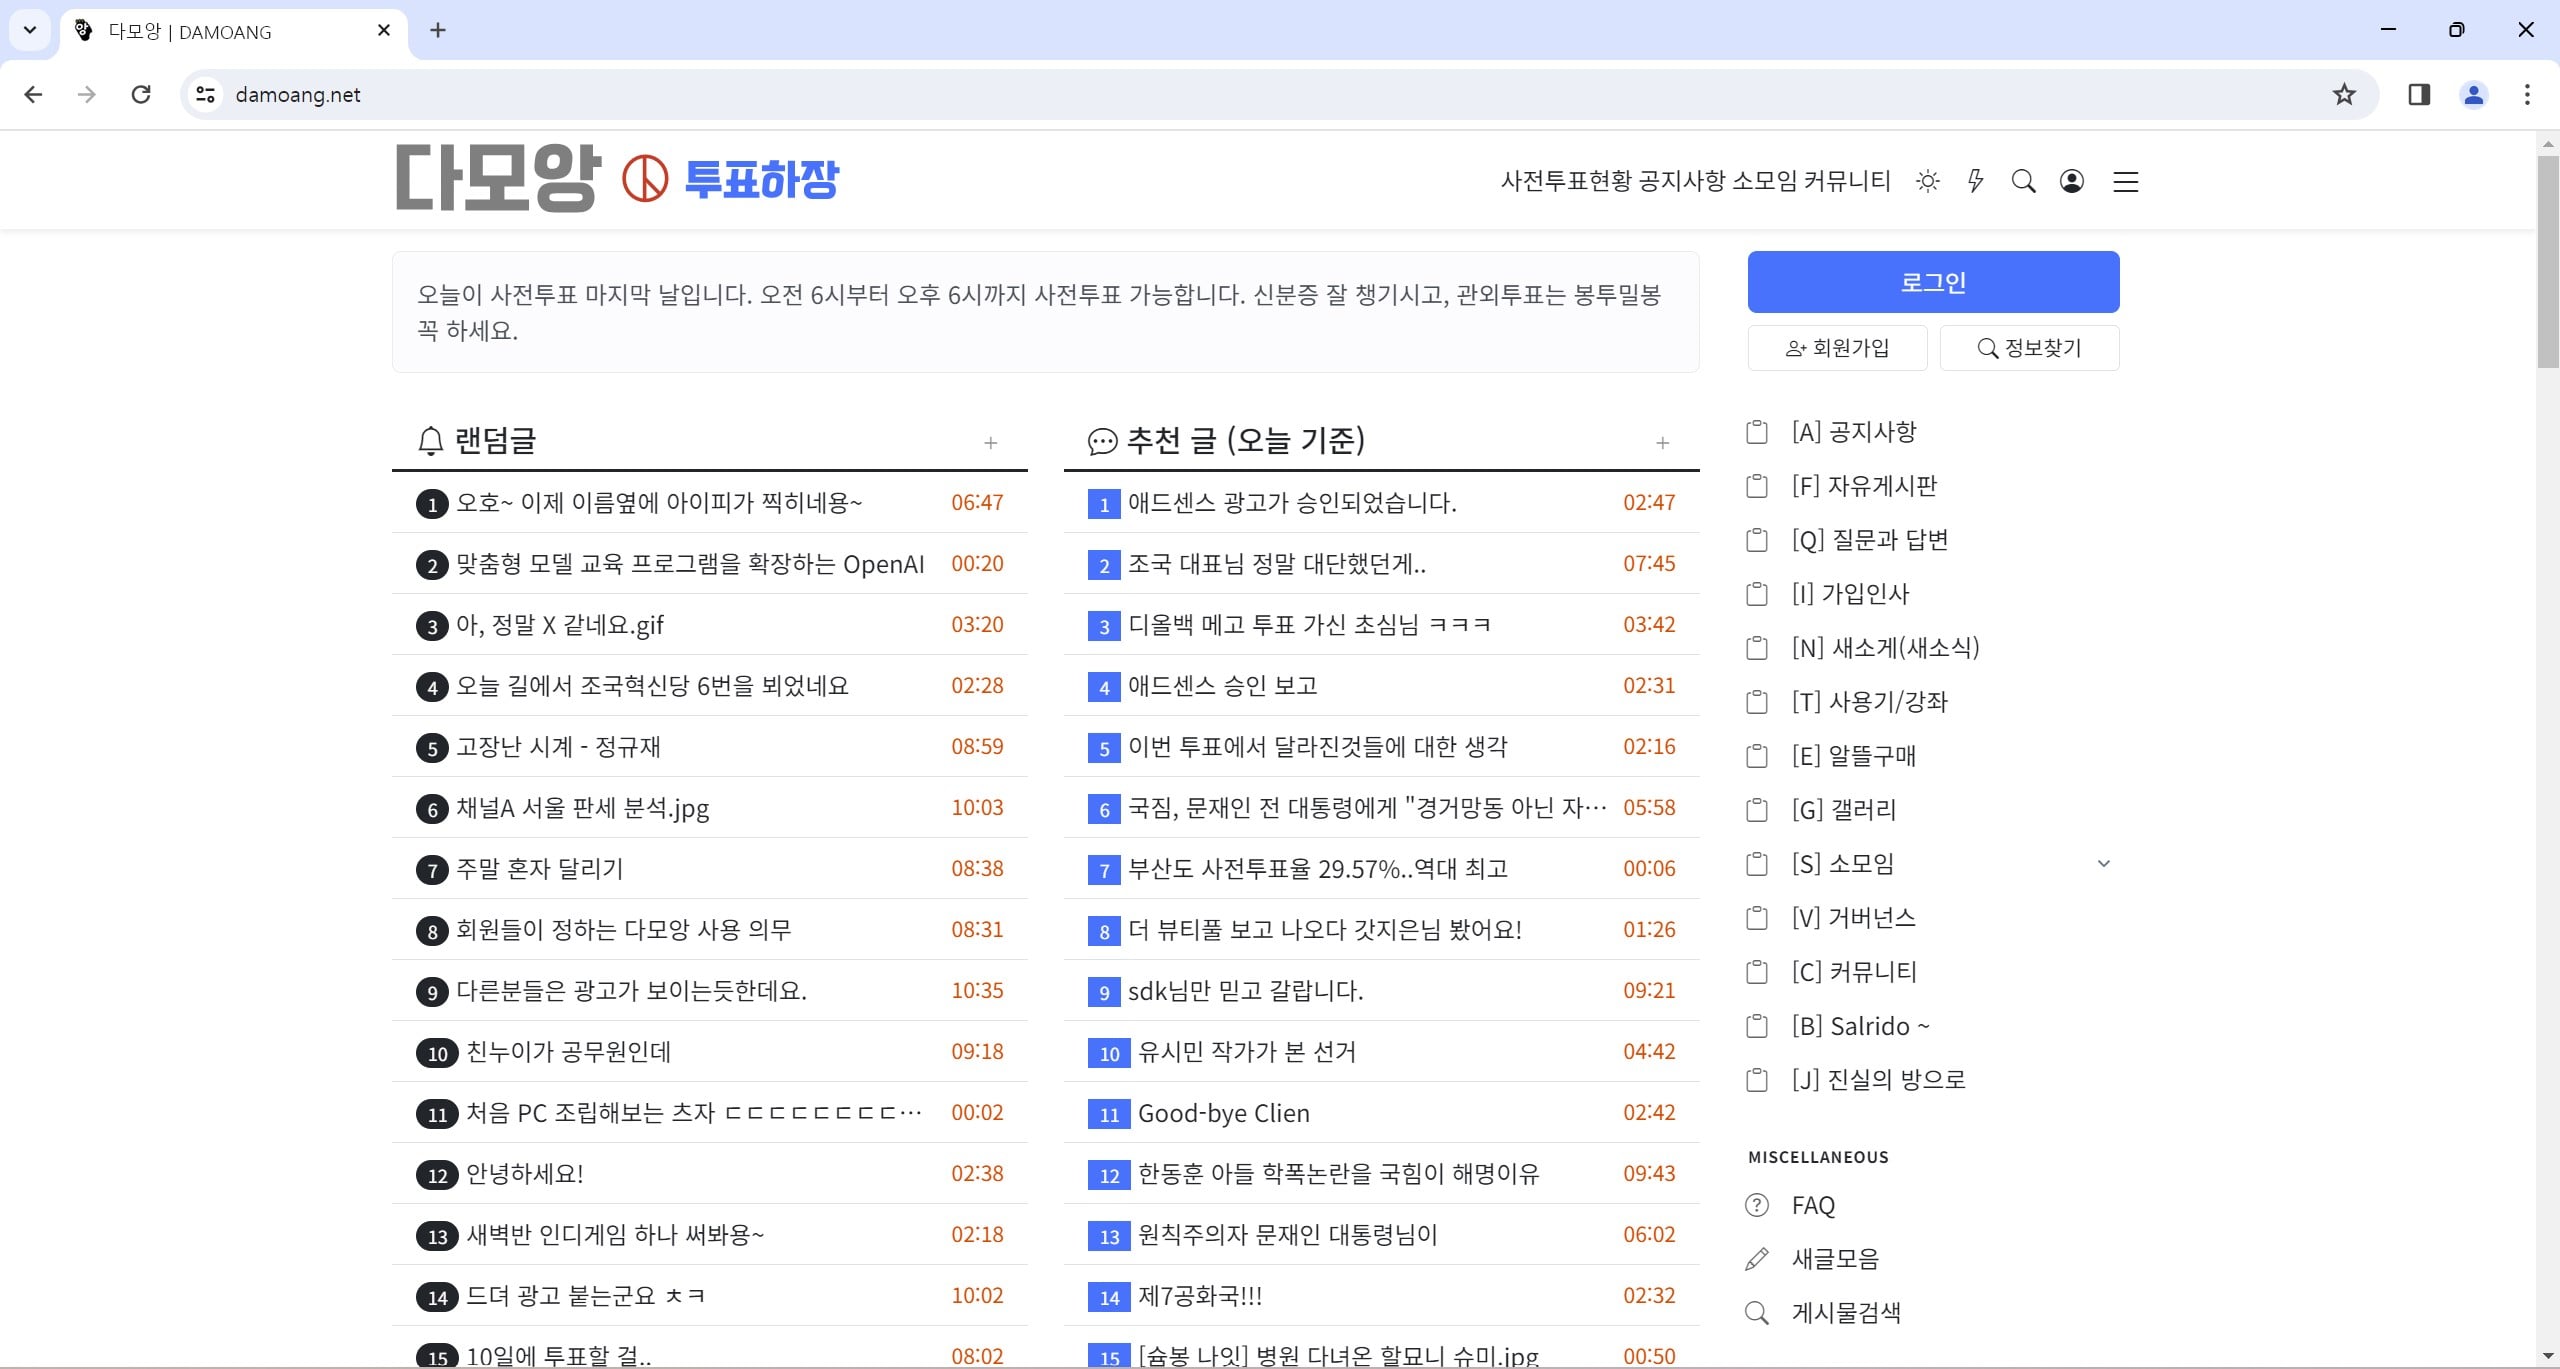Open 사전투표현황 menu item

(1566, 181)
